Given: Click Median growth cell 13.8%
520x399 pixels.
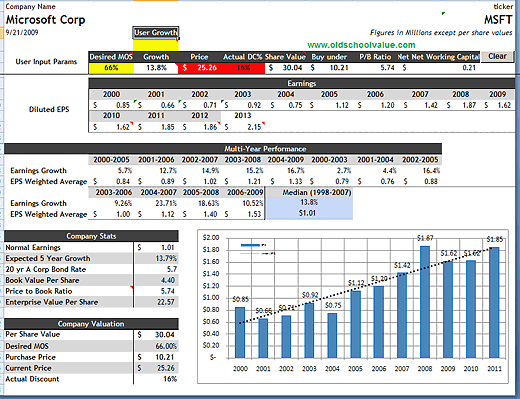Looking at the screenshot, I should click(x=309, y=202).
